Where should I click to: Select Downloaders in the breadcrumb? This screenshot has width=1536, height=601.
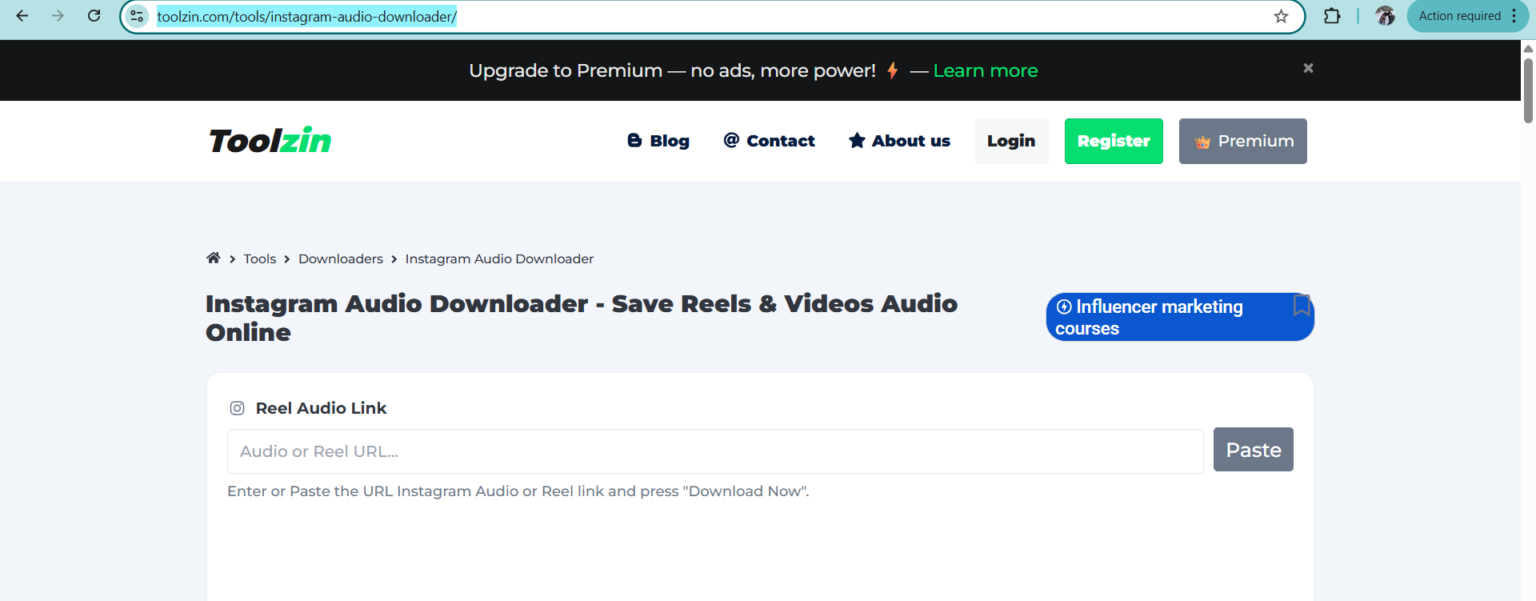click(x=340, y=259)
